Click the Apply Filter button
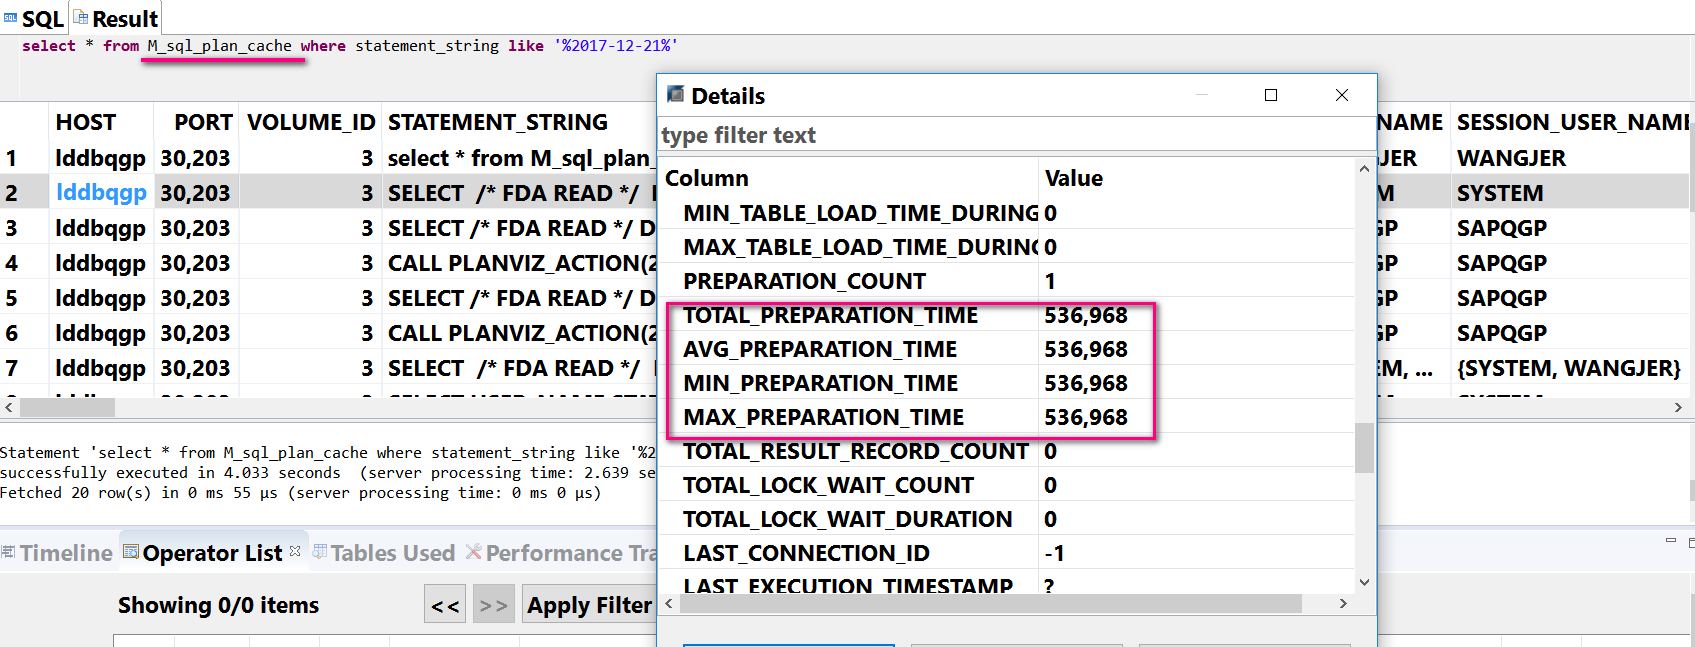The height and width of the screenshot is (647, 1695). tap(589, 605)
